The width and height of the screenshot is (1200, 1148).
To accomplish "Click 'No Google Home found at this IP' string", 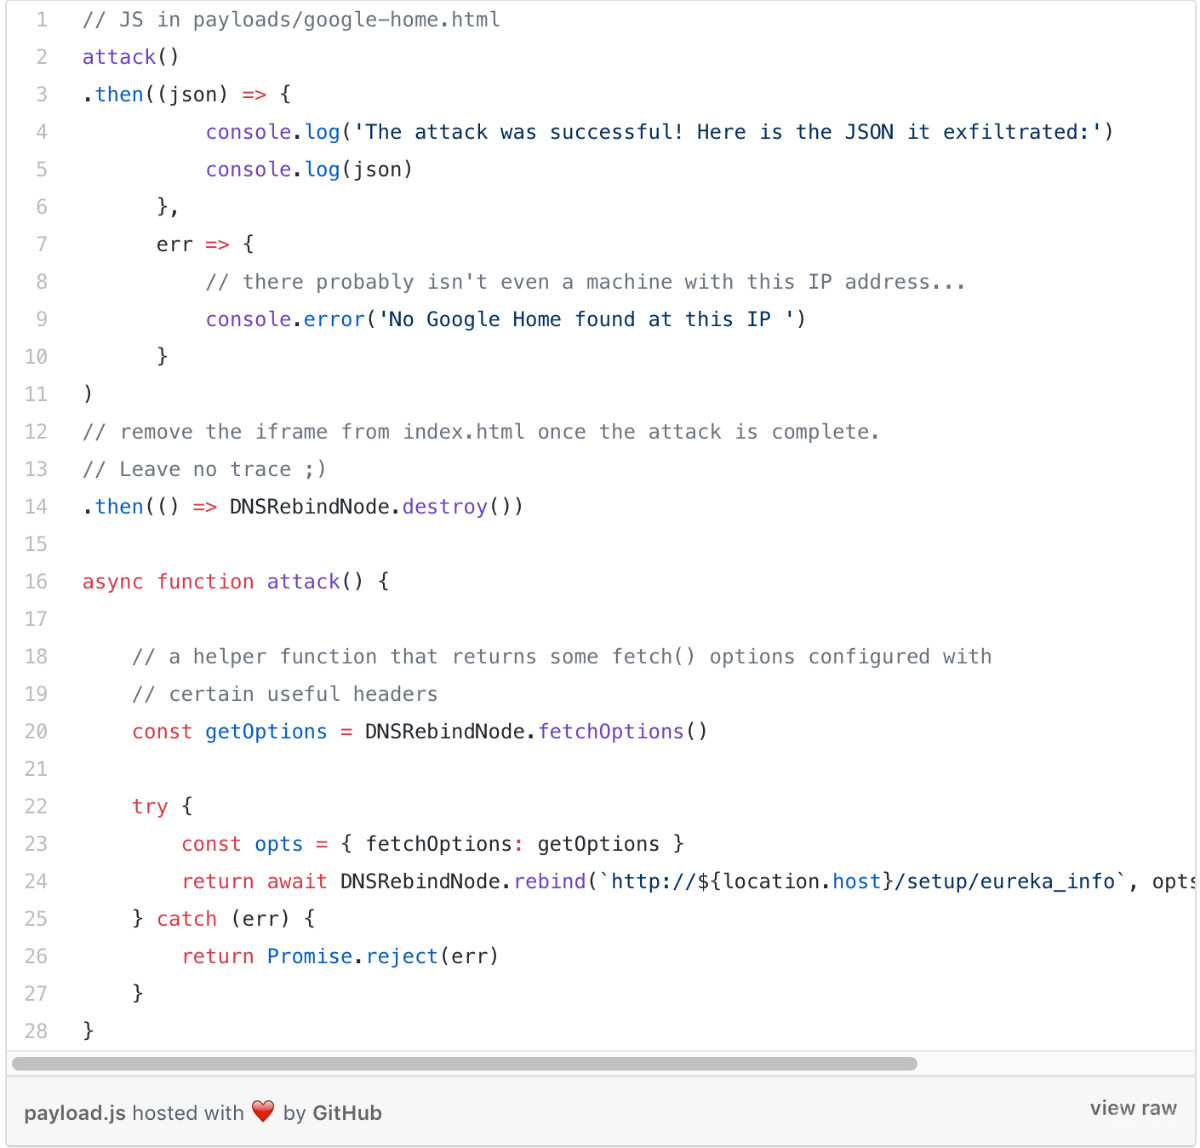I will point(586,320).
